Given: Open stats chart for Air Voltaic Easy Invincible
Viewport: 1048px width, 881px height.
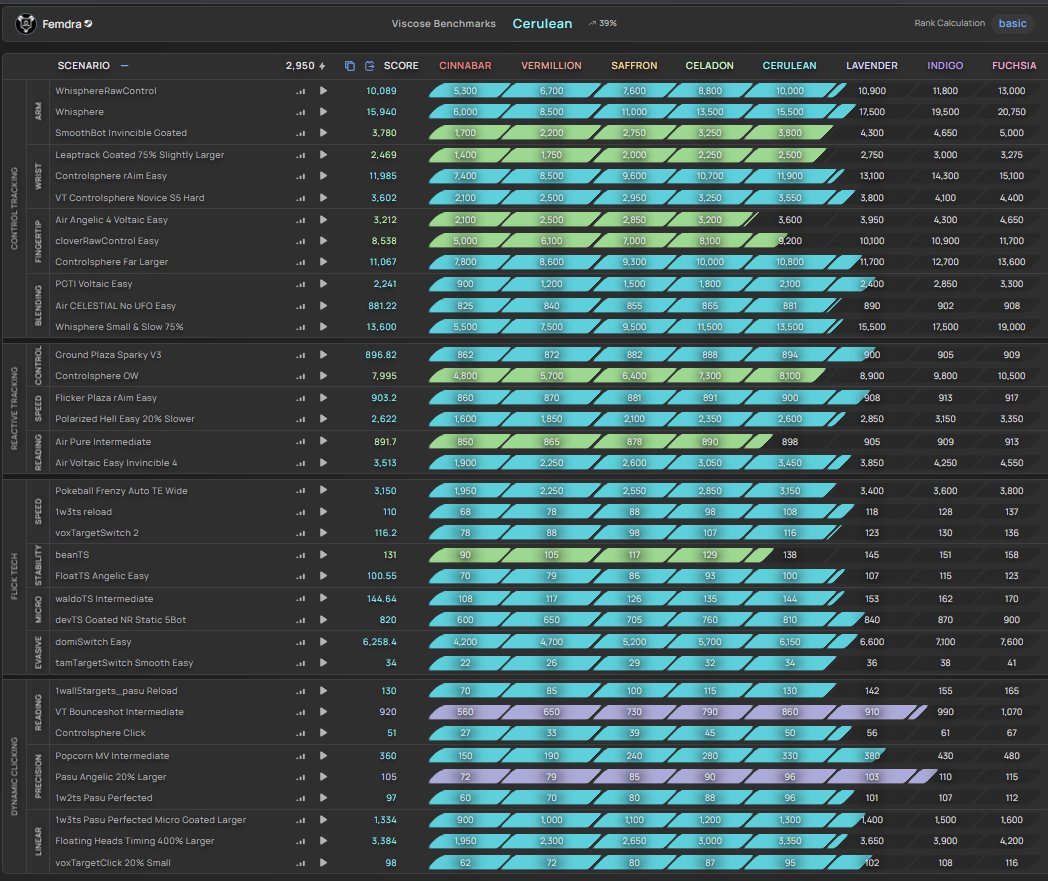Looking at the screenshot, I should pos(301,463).
